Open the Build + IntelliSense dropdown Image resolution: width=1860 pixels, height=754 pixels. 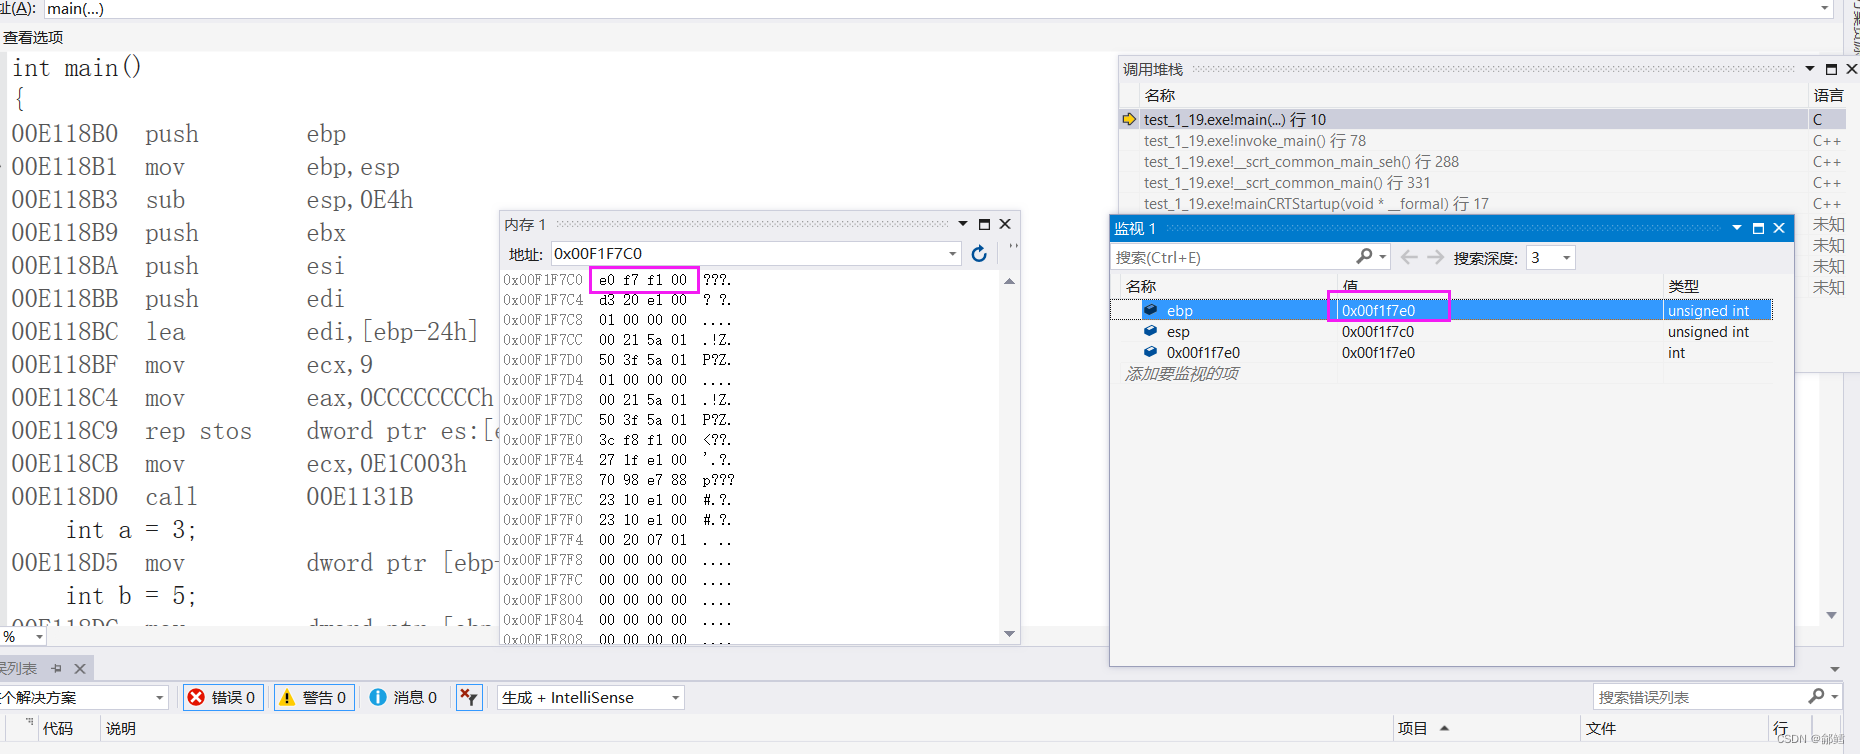pos(590,697)
